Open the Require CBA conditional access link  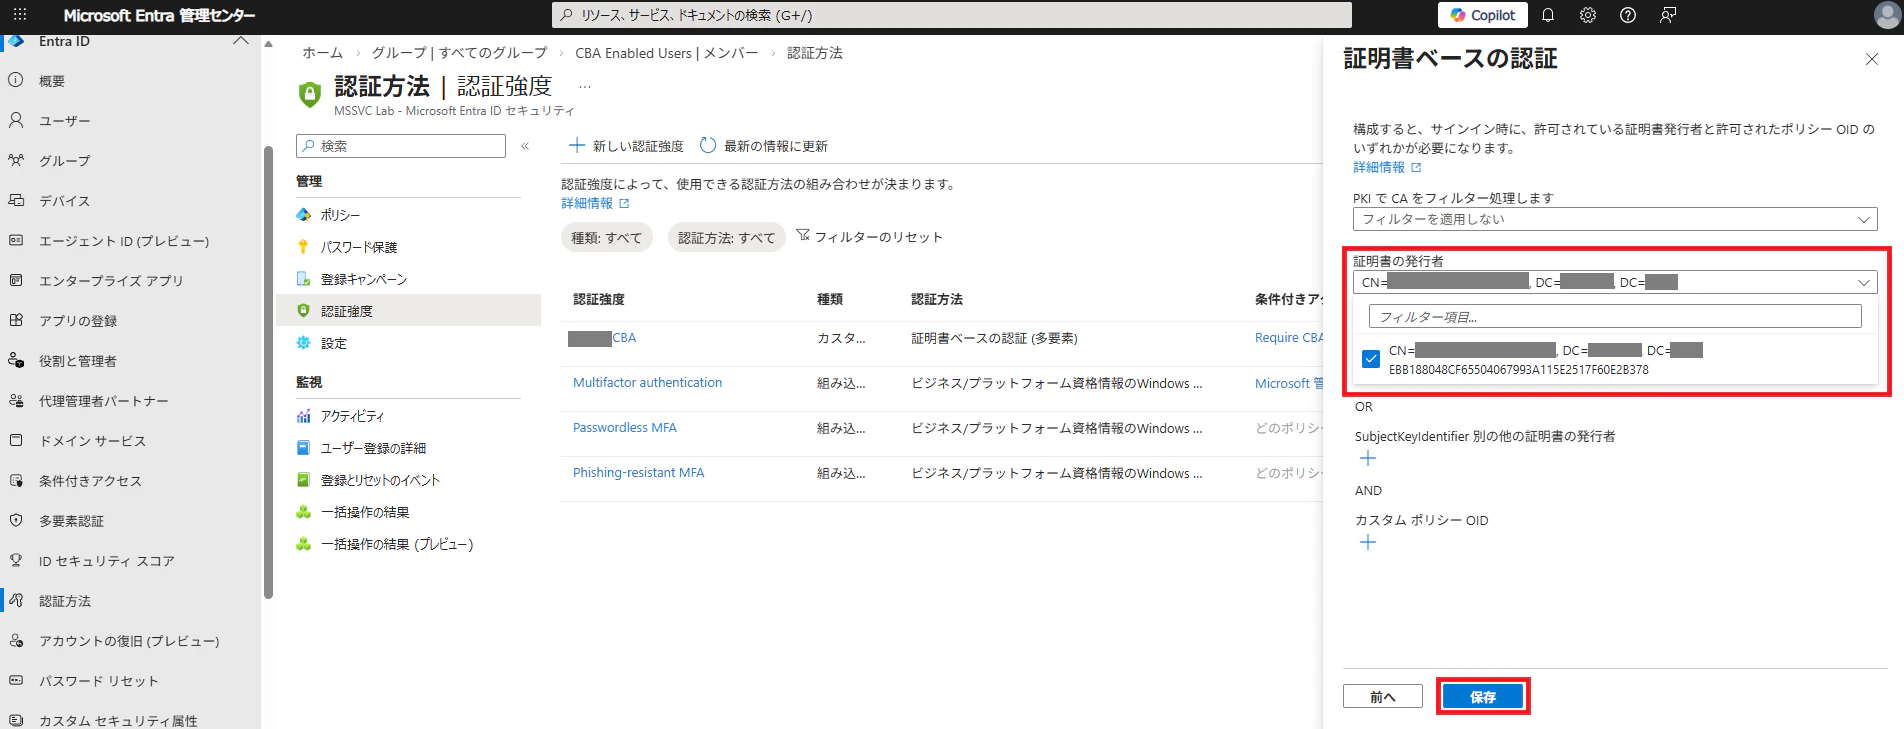(1289, 337)
